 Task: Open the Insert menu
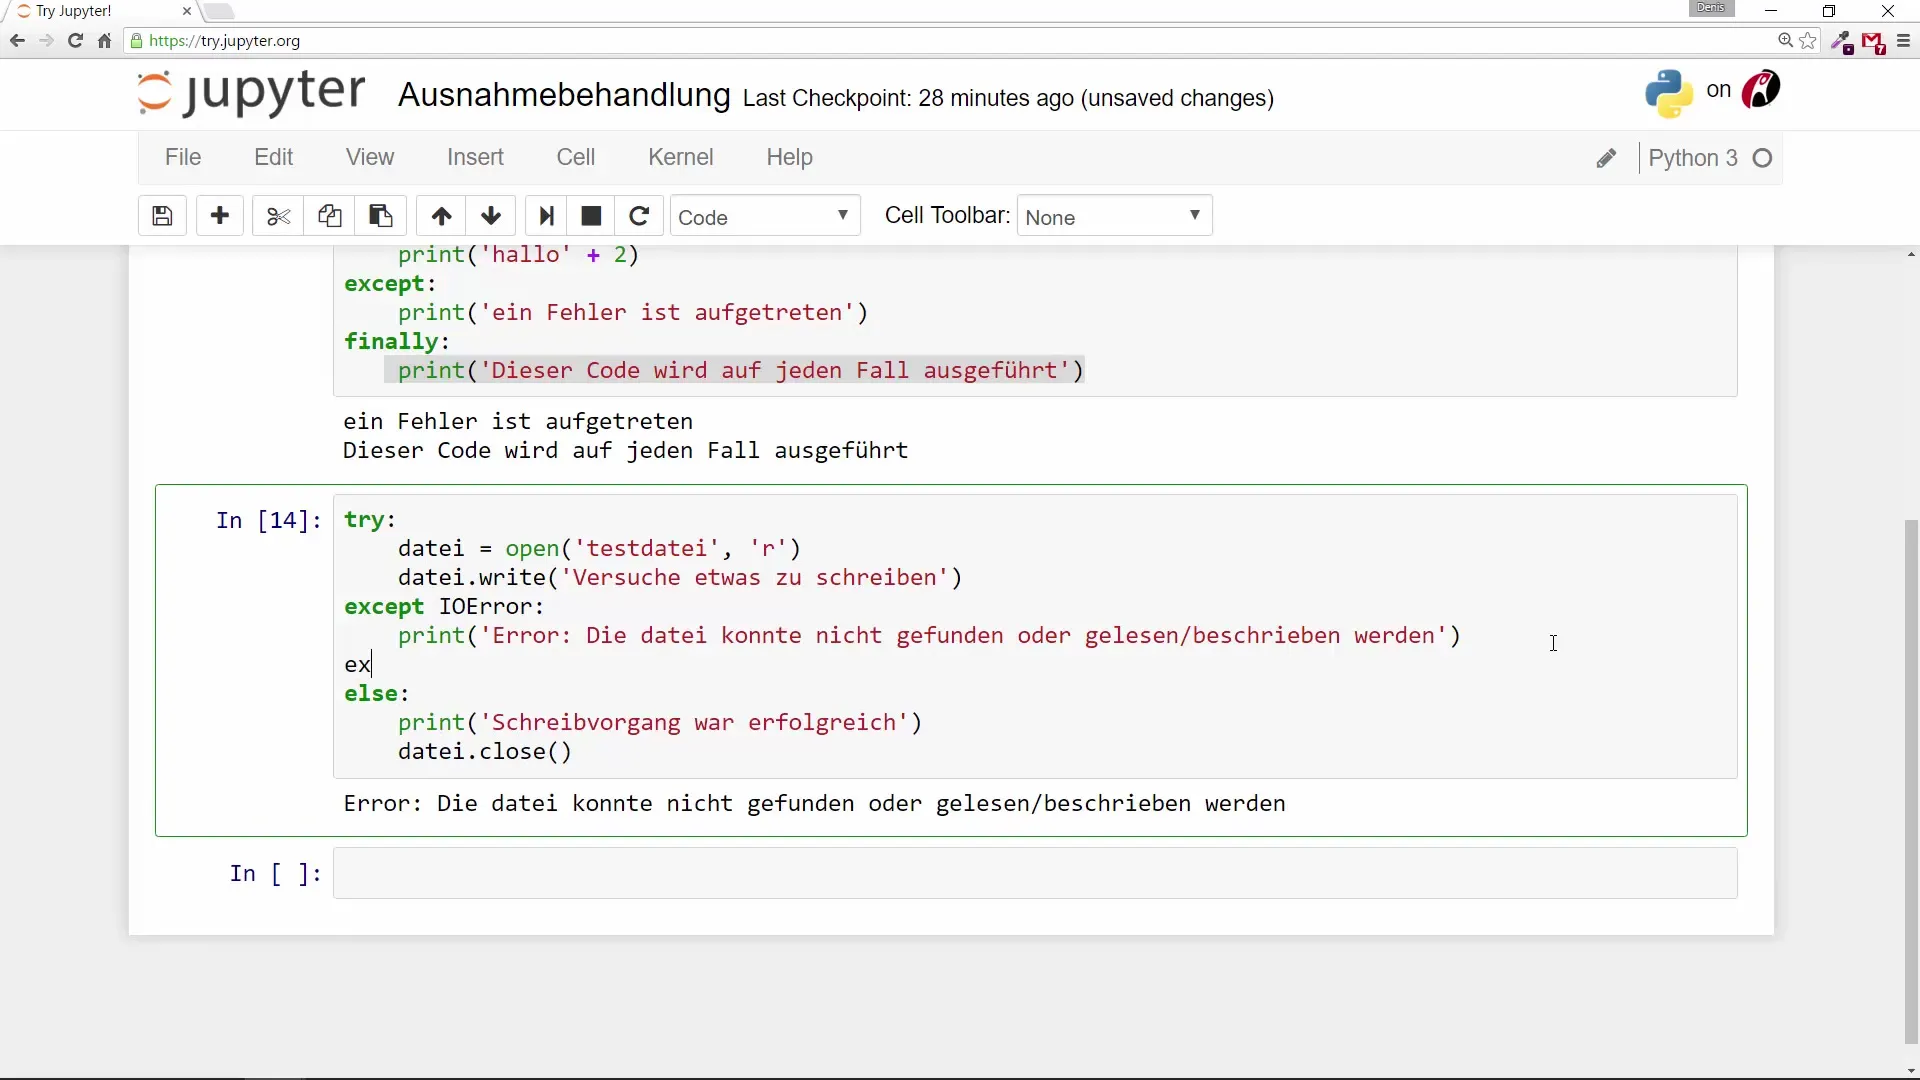[x=475, y=157]
